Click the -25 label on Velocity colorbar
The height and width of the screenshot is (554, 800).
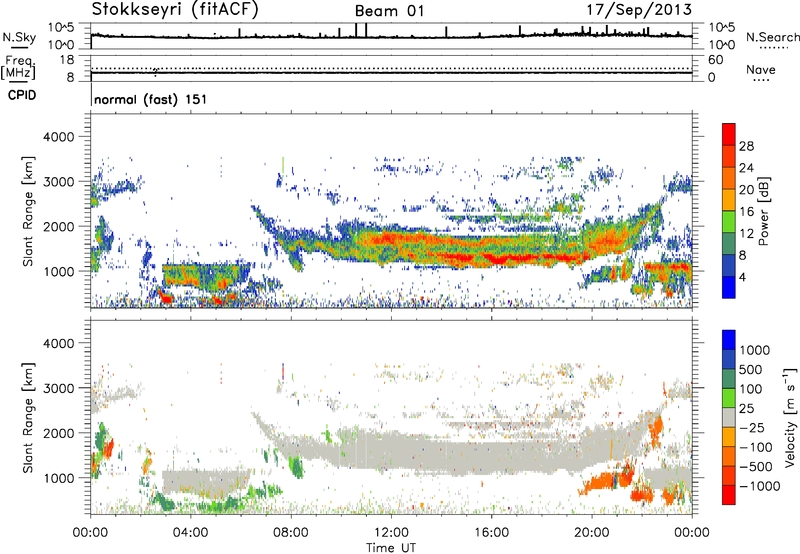752,428
